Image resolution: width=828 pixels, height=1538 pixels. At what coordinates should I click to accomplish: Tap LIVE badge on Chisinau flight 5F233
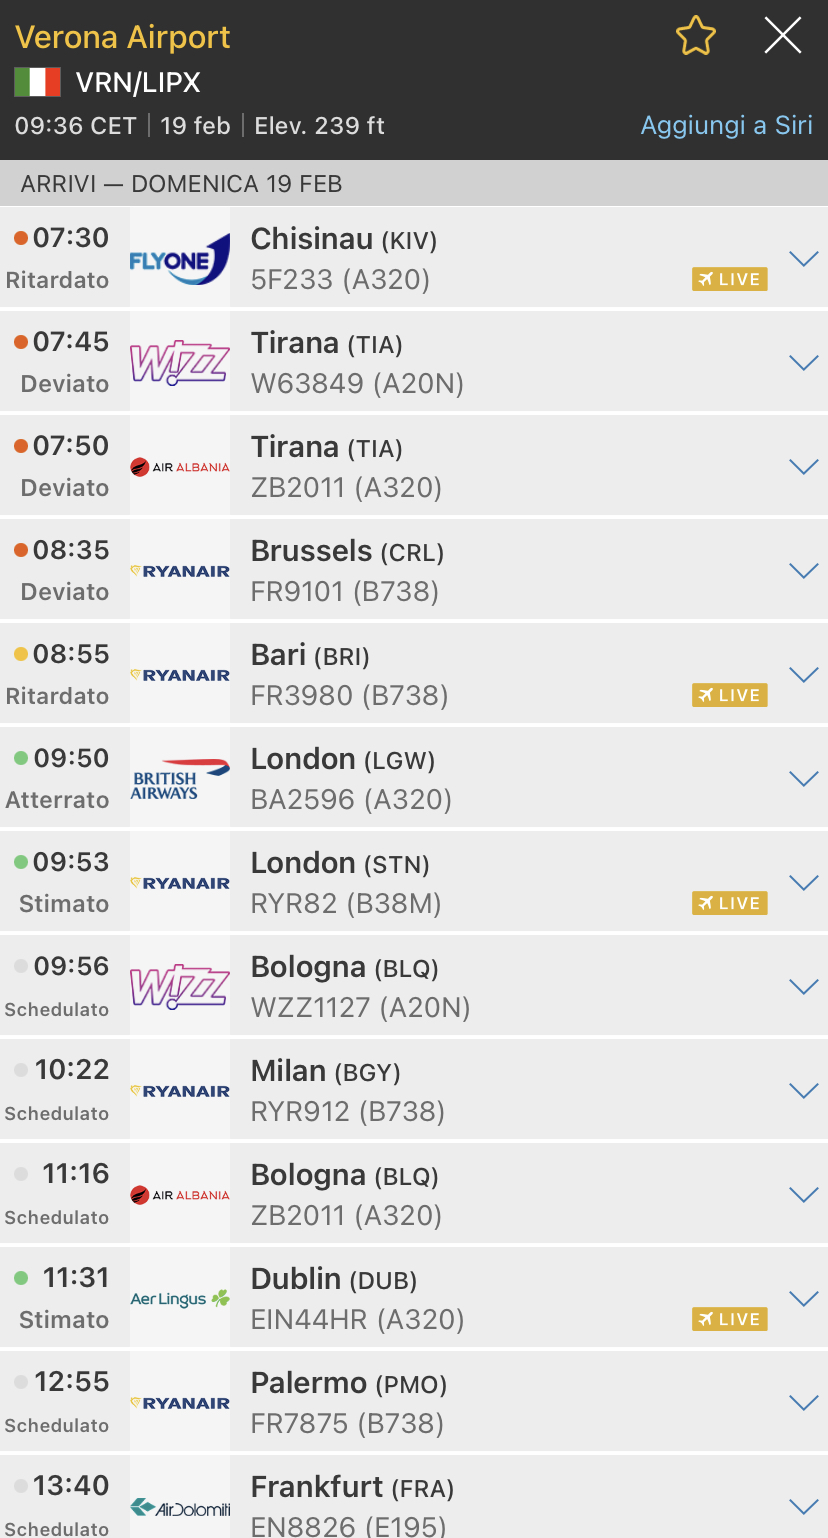point(730,280)
